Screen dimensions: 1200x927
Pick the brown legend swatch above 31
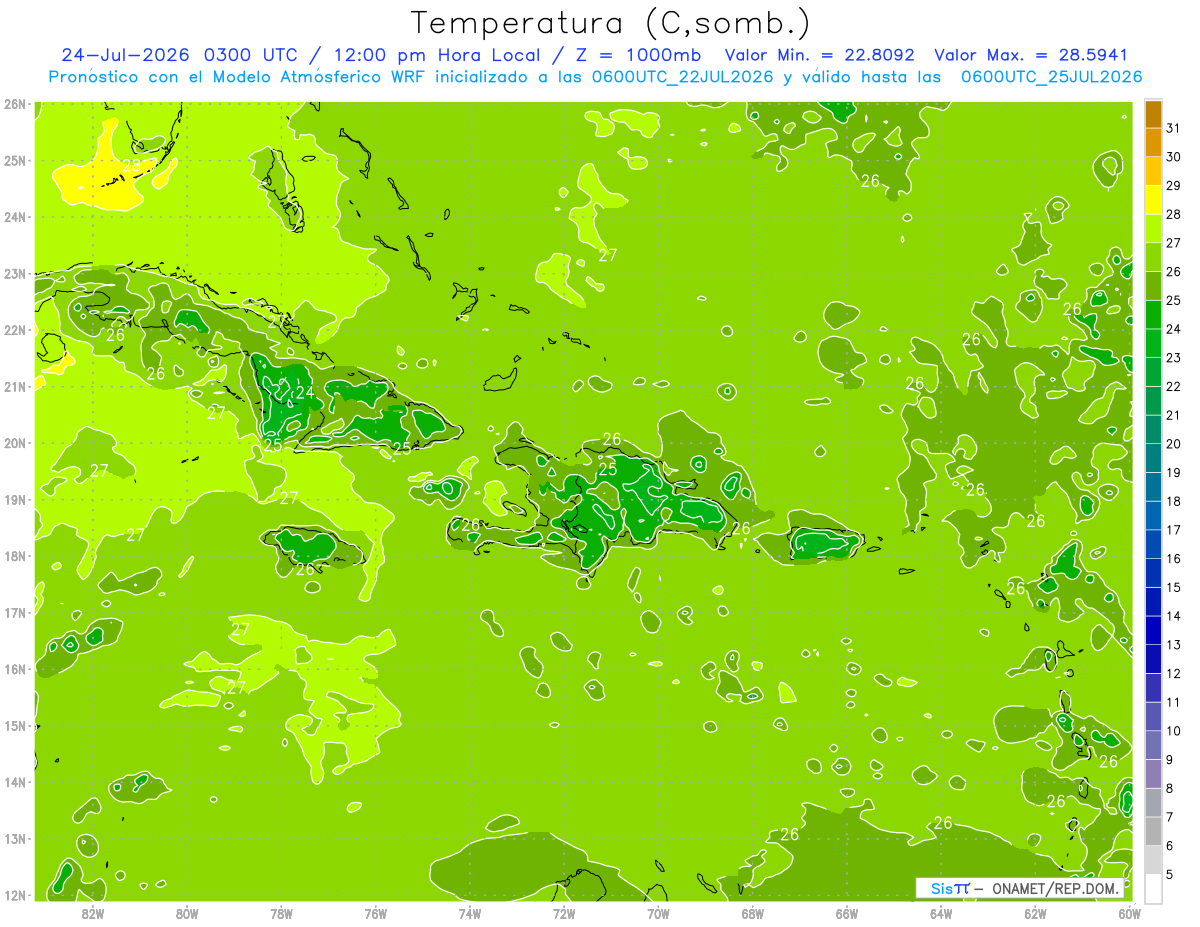1153,114
